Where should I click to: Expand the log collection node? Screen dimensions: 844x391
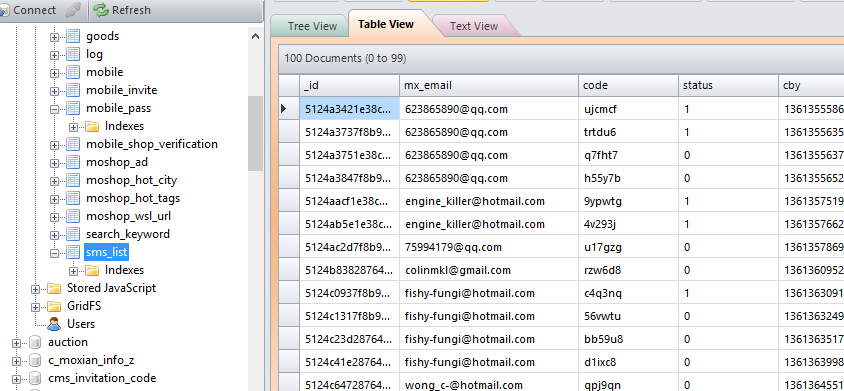pyautogui.click(x=54, y=54)
